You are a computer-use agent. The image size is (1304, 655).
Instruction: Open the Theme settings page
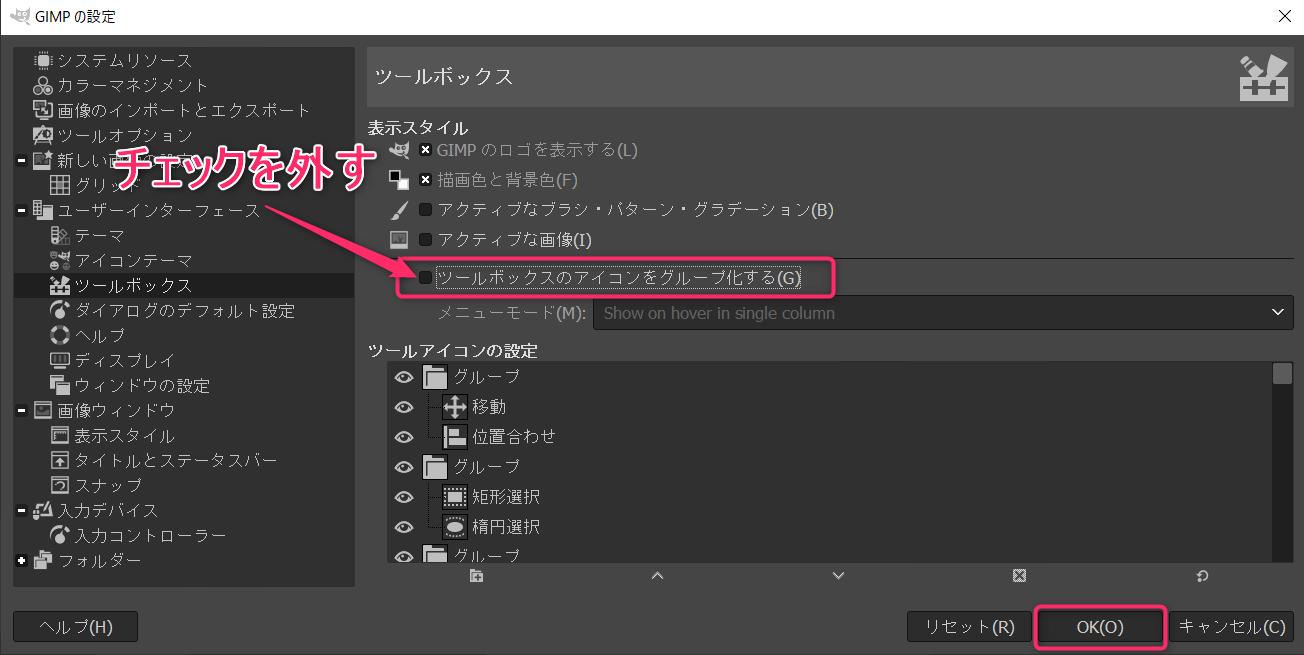(99, 236)
